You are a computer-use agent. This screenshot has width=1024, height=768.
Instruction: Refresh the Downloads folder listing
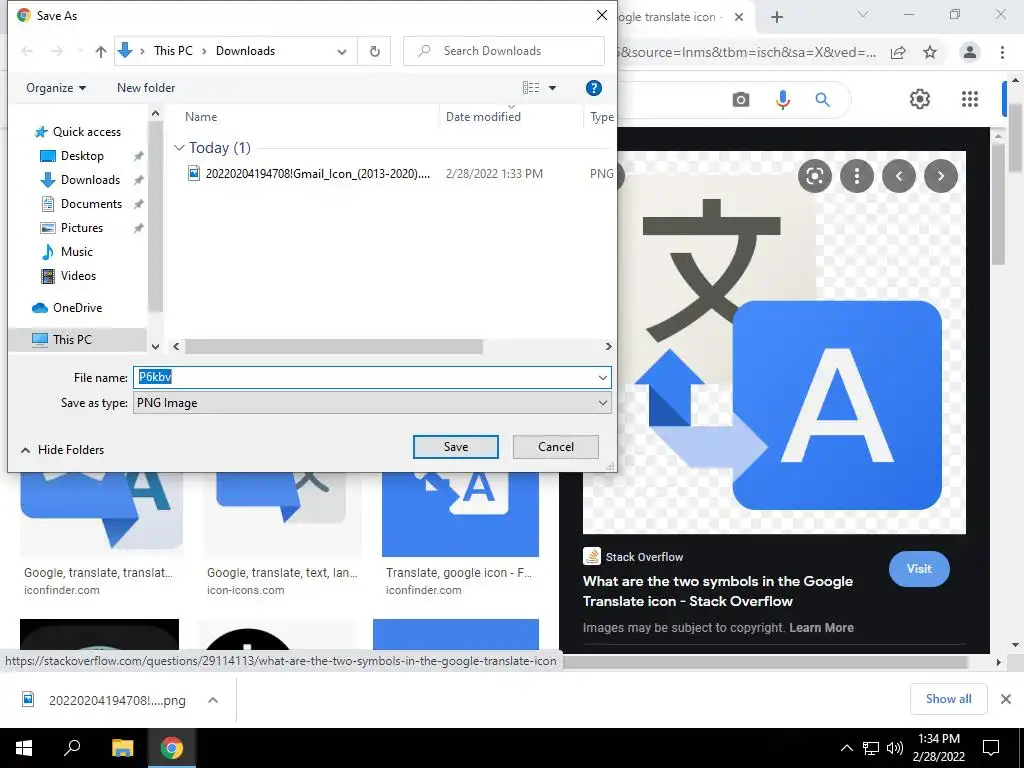click(374, 51)
